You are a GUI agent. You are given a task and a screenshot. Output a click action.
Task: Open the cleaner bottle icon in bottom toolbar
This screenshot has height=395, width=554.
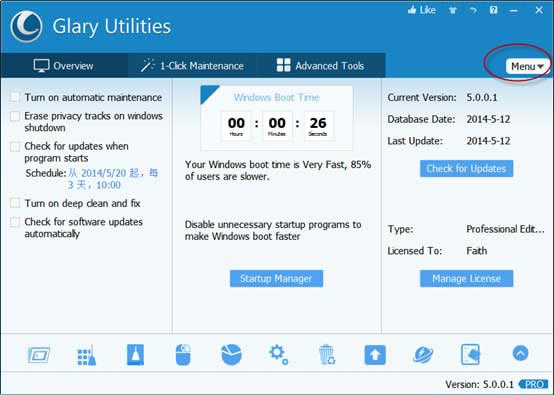(x=135, y=354)
